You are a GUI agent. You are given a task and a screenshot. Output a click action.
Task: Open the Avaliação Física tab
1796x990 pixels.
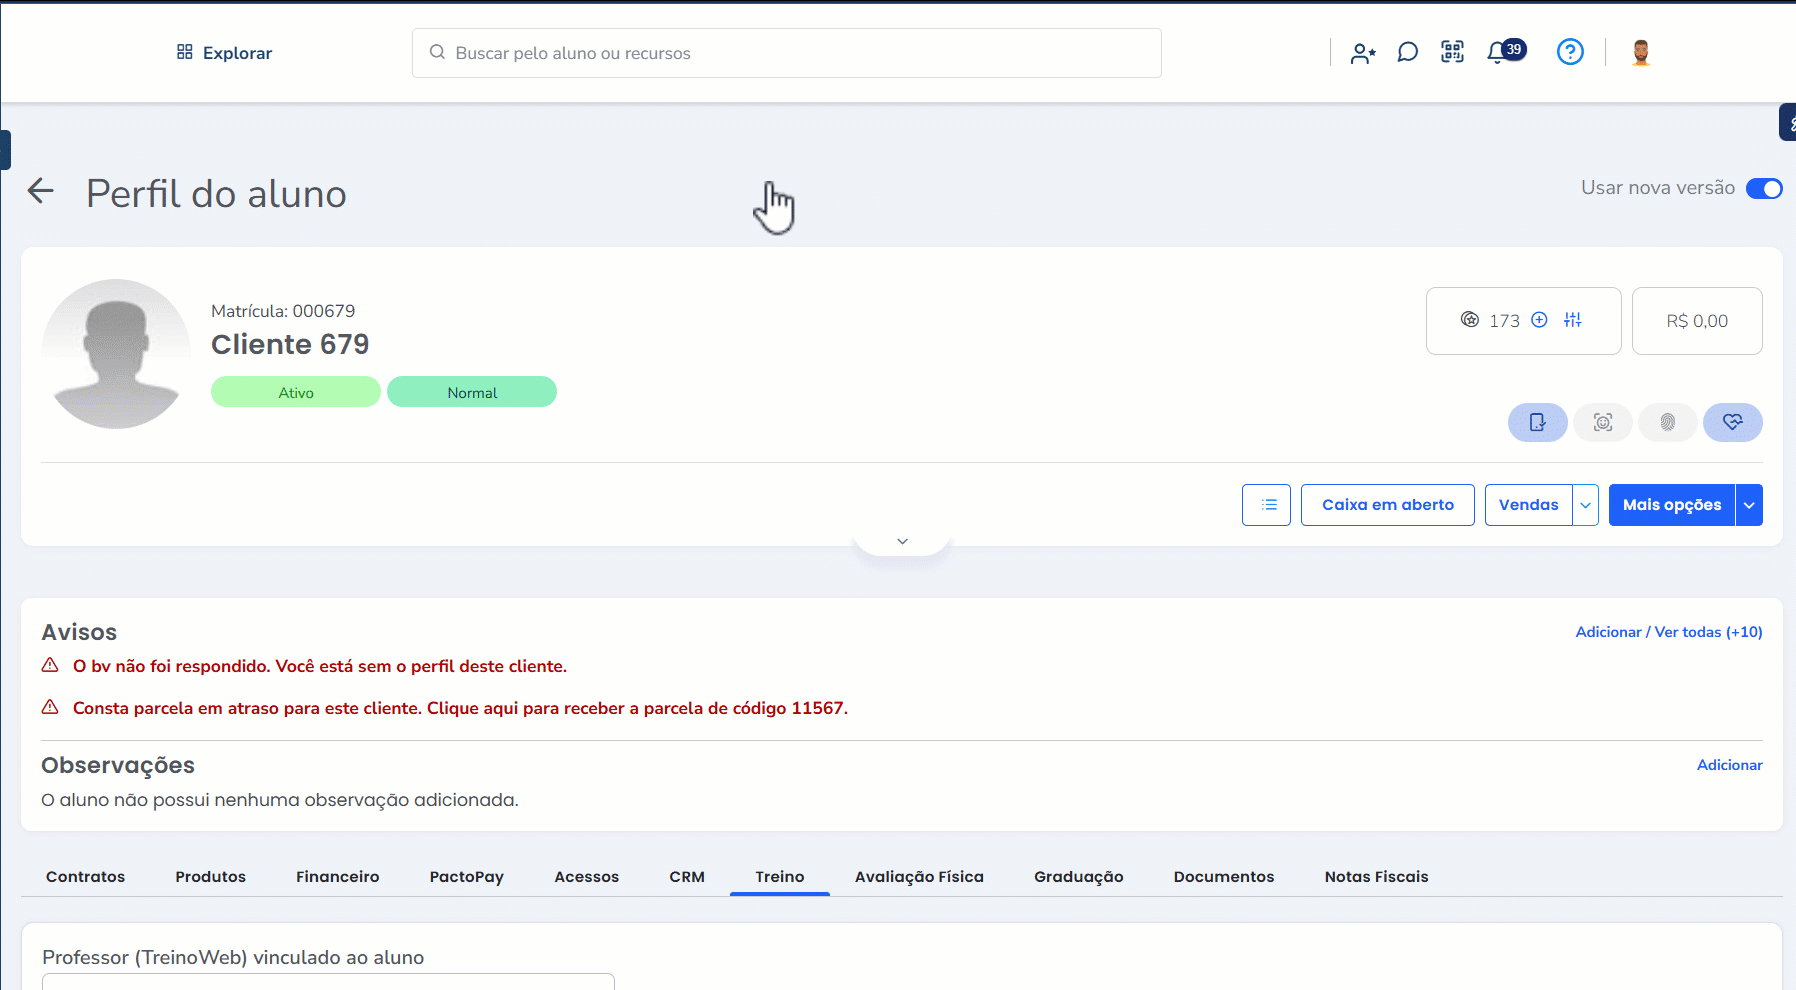919,877
